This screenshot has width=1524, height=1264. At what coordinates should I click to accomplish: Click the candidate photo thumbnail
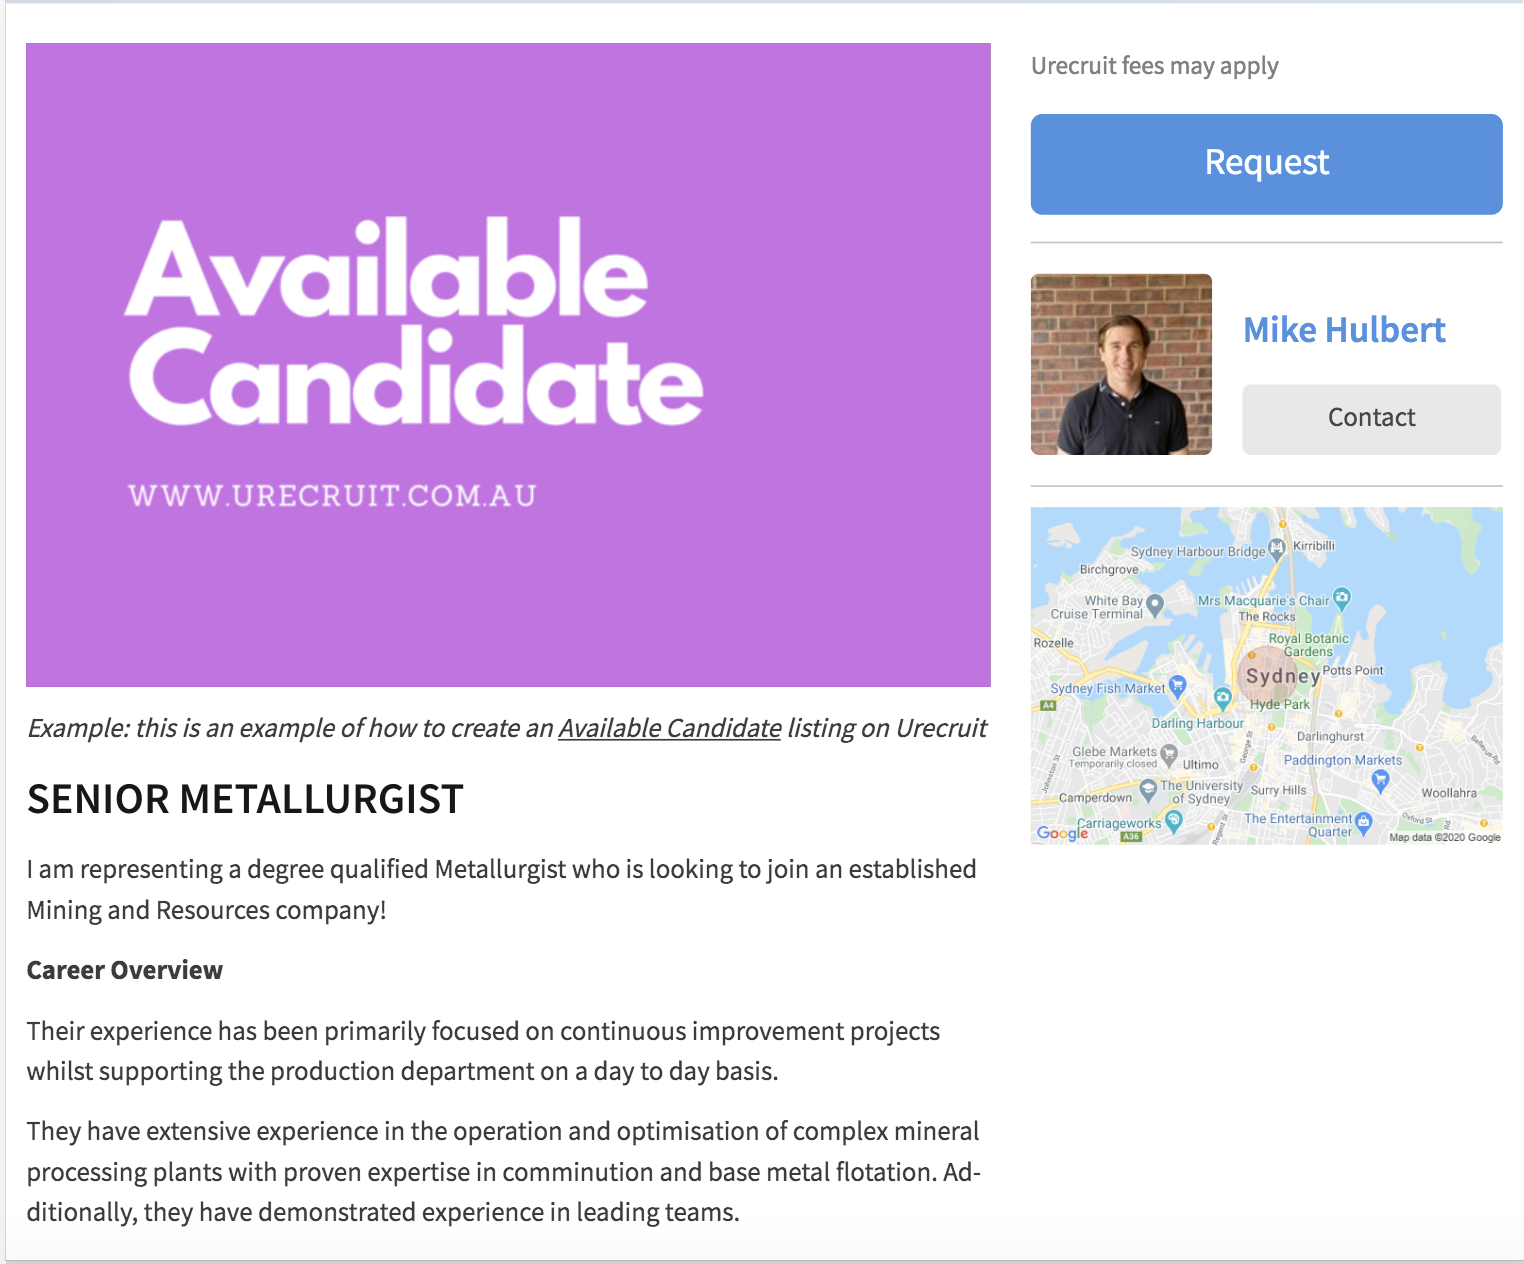[x=1121, y=365]
